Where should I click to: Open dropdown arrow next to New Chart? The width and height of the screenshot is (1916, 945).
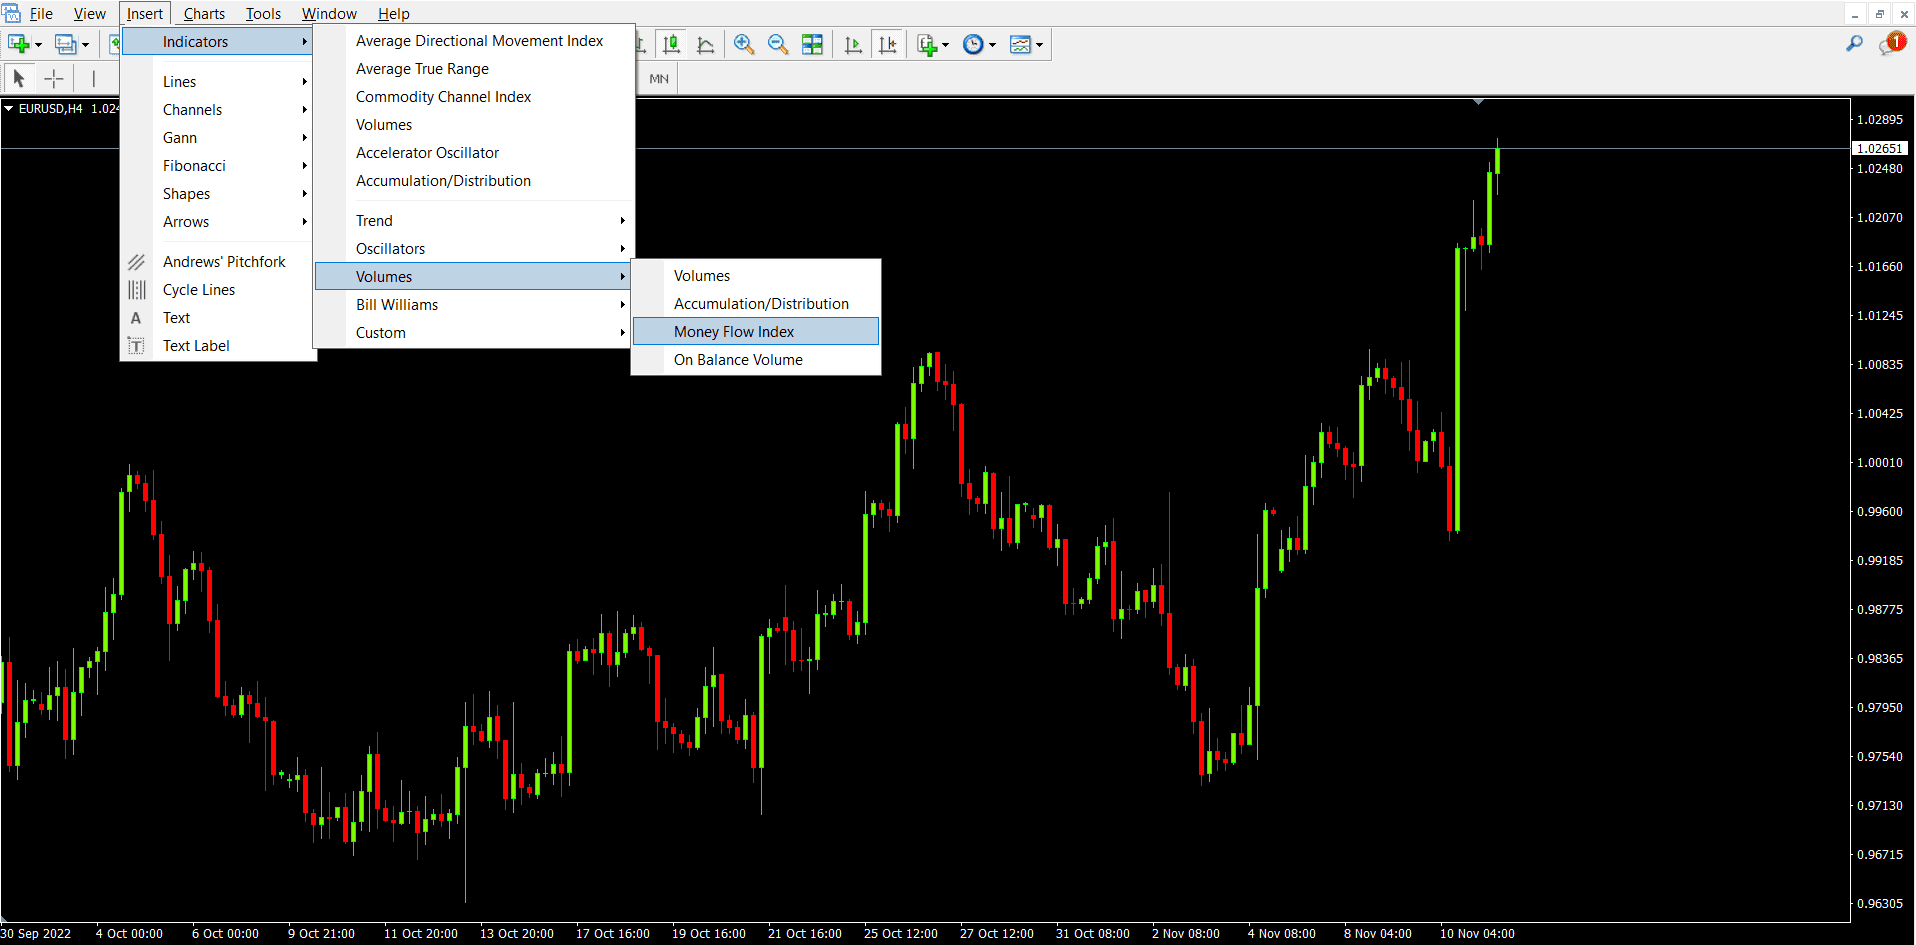point(39,45)
